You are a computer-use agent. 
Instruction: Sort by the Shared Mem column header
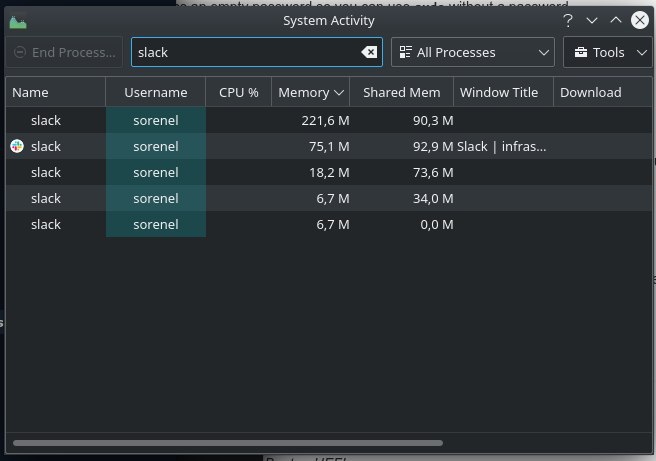click(401, 92)
